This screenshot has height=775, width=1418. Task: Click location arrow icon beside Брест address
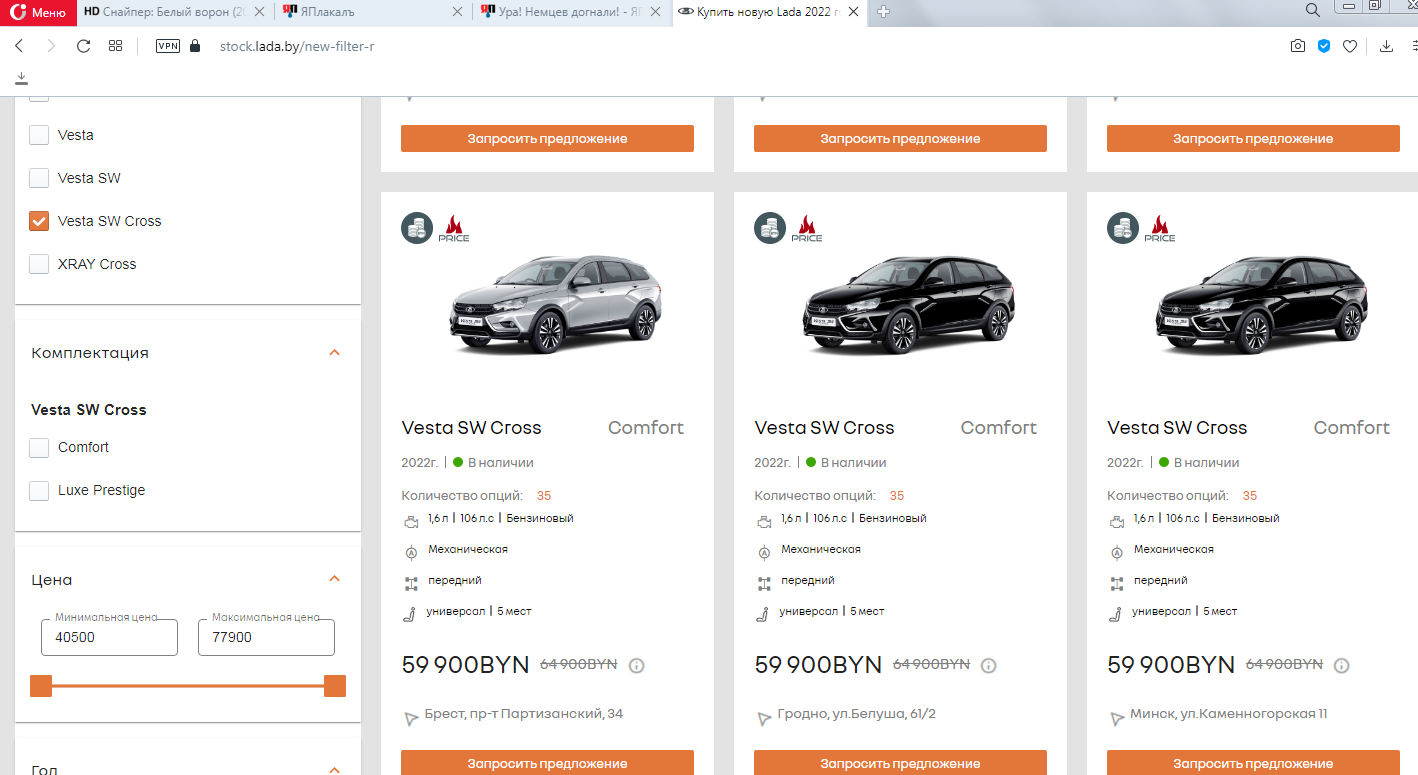point(410,718)
